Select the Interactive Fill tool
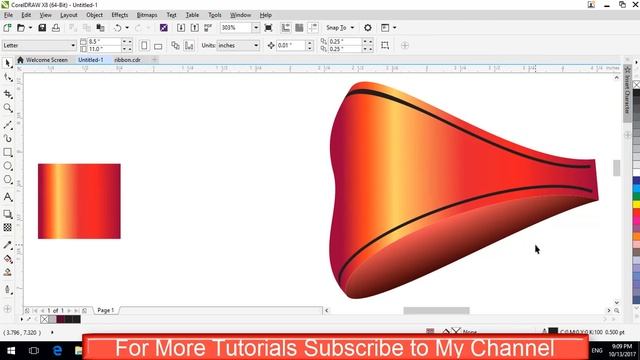Screen dimensions: 640x360 click(x=7, y=258)
